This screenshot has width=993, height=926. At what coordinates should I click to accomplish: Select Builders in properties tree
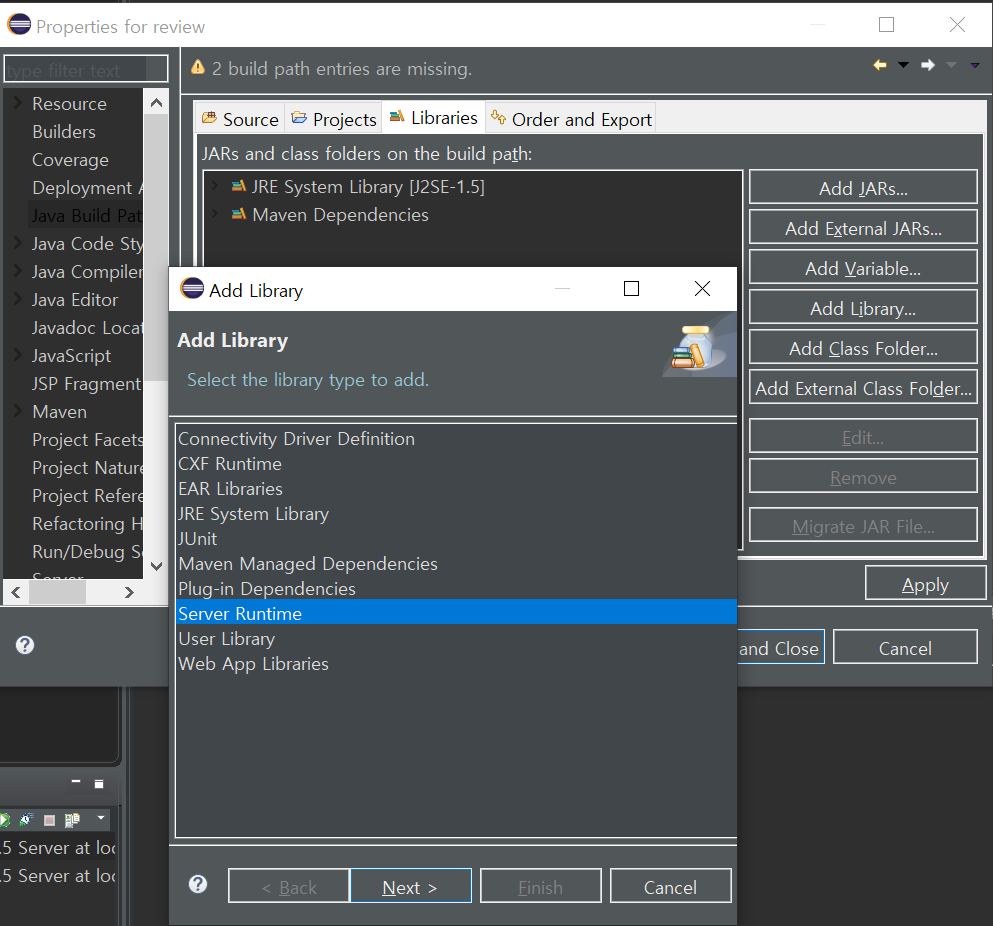(64, 131)
